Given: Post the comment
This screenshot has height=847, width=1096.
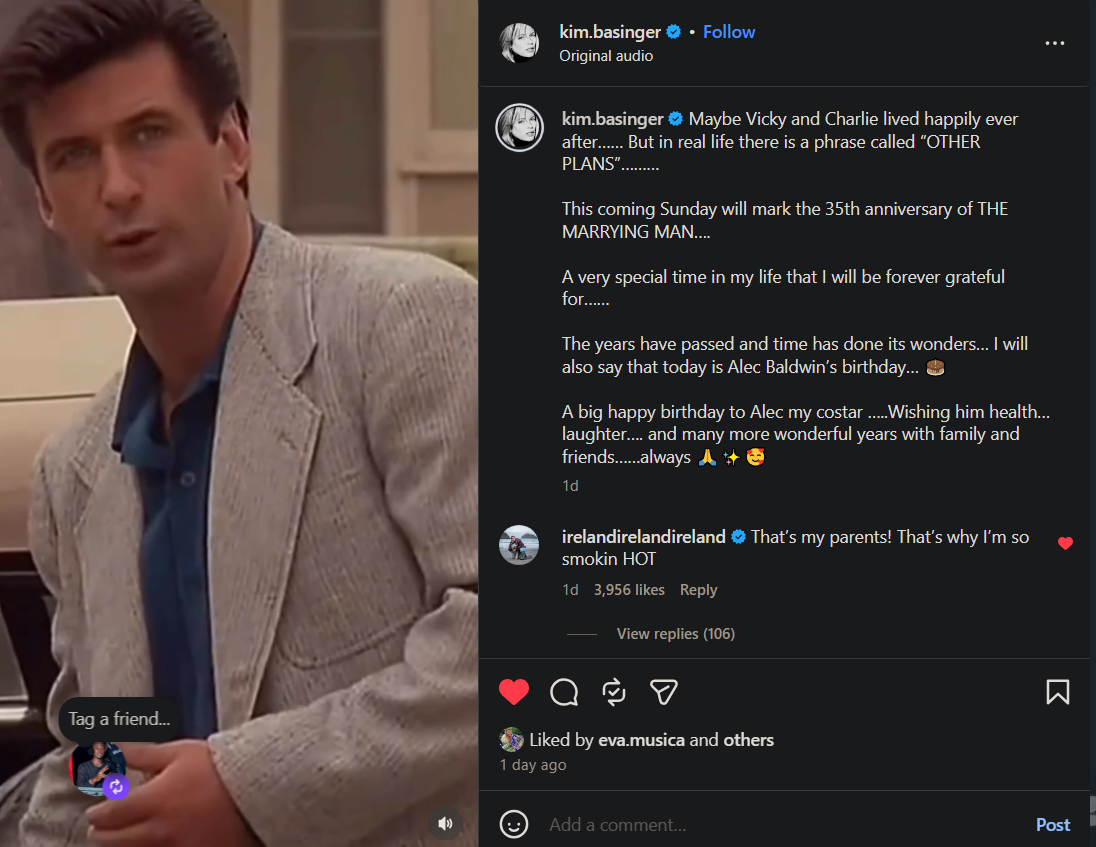Looking at the screenshot, I should coord(1053,825).
